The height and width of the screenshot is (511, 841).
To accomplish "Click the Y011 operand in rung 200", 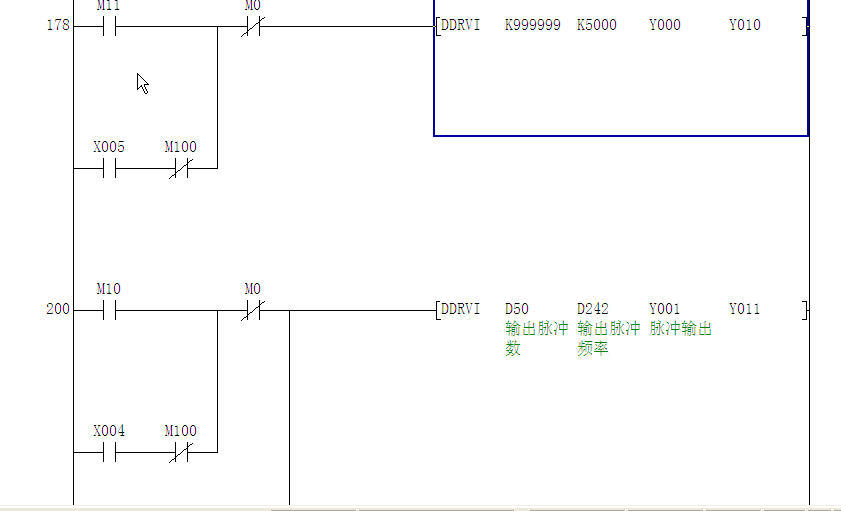I will click(x=744, y=310).
